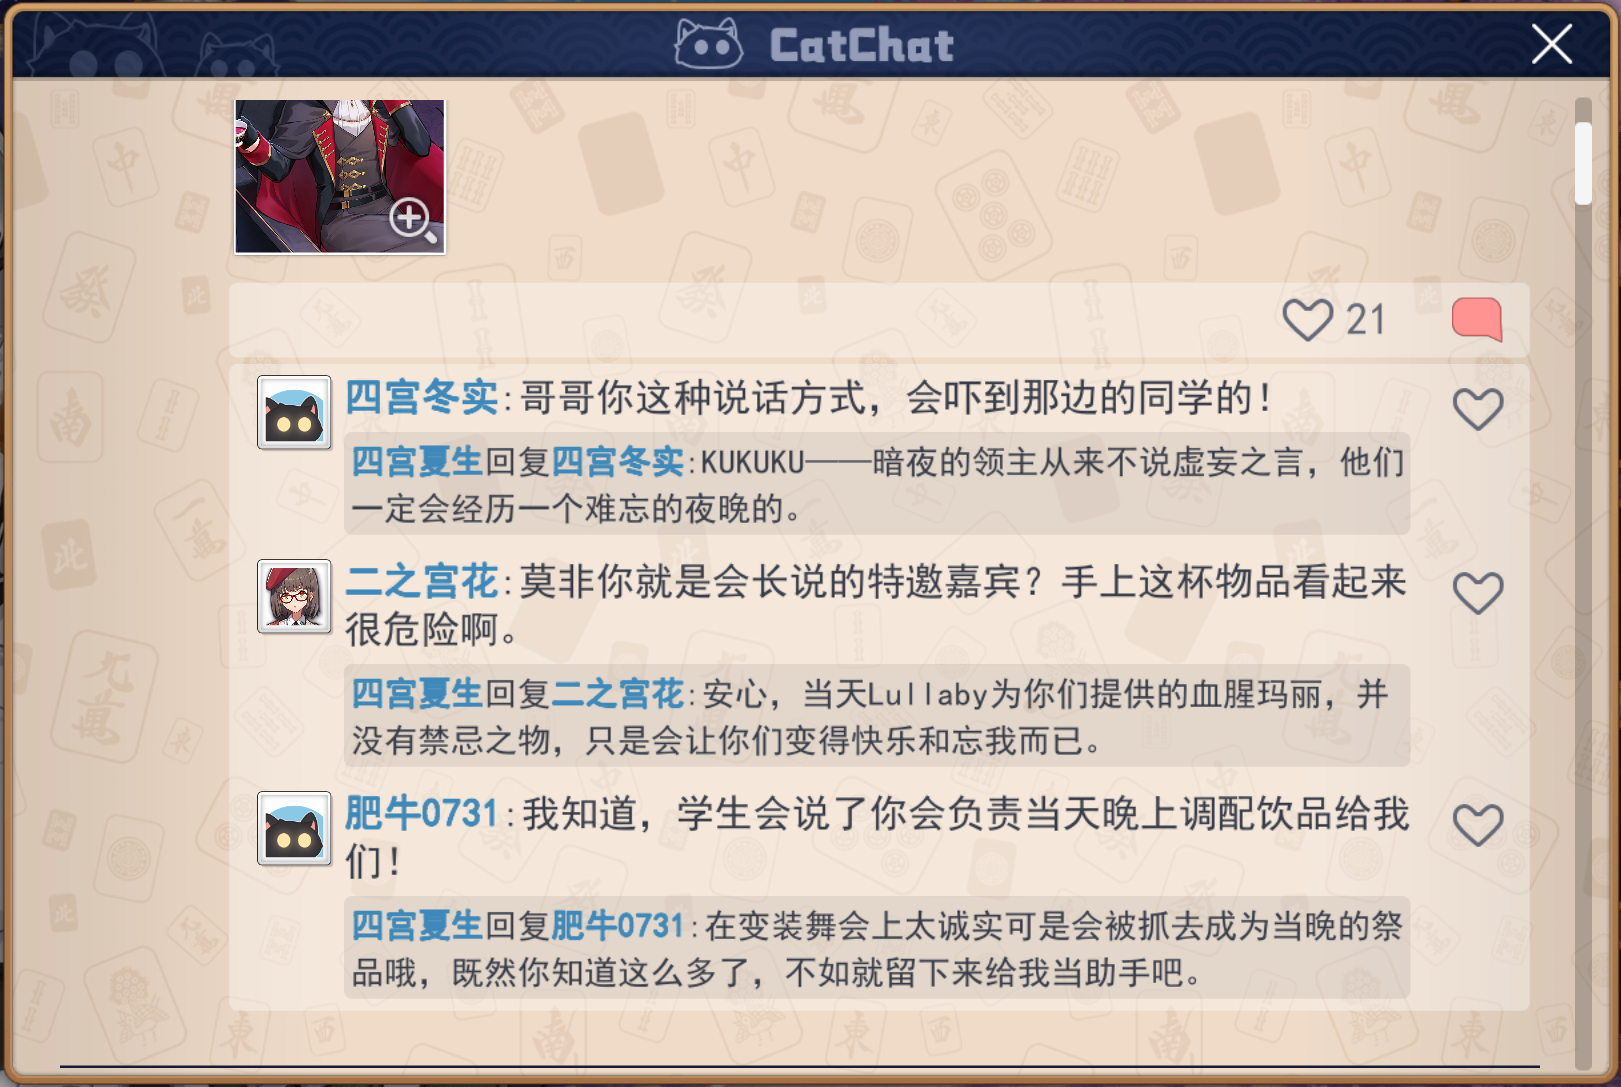The width and height of the screenshot is (1621, 1087).
Task: Click the magnifier zoom icon on image
Action: pos(412,220)
